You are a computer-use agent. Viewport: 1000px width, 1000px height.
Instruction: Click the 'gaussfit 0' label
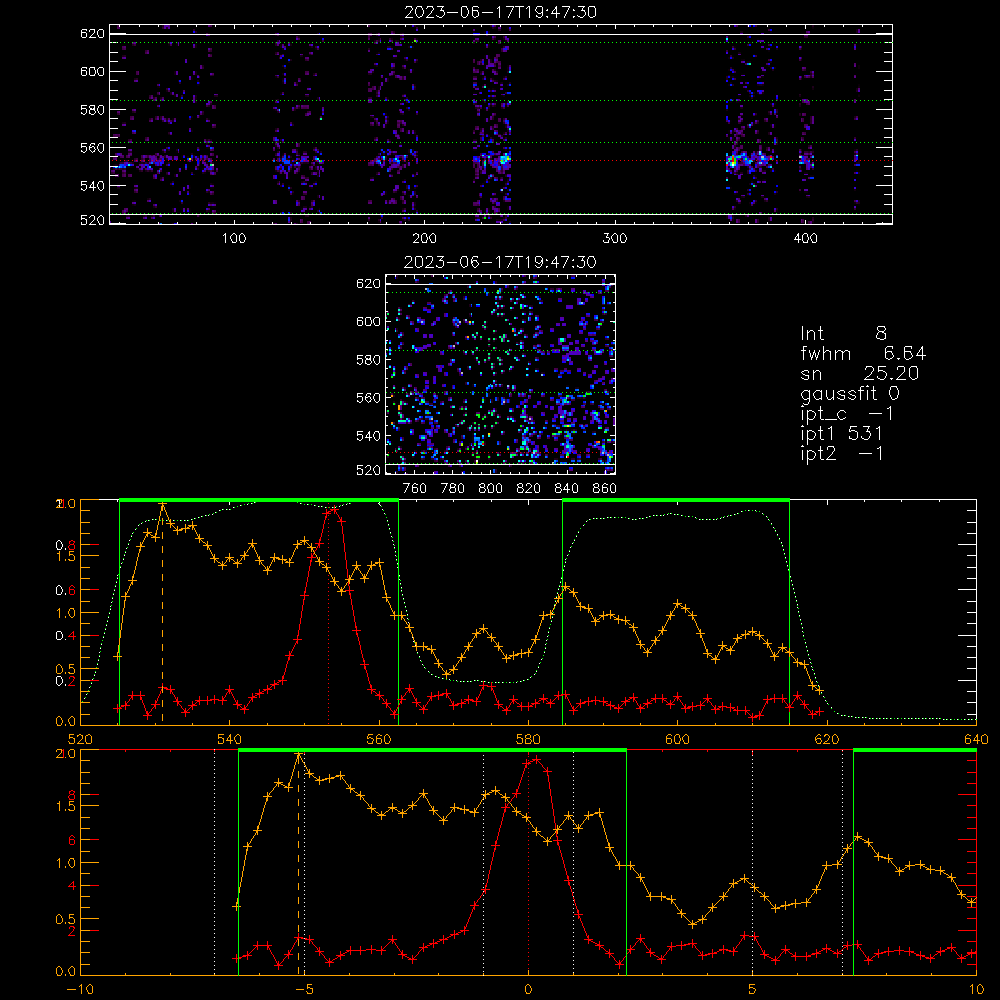(x=849, y=393)
